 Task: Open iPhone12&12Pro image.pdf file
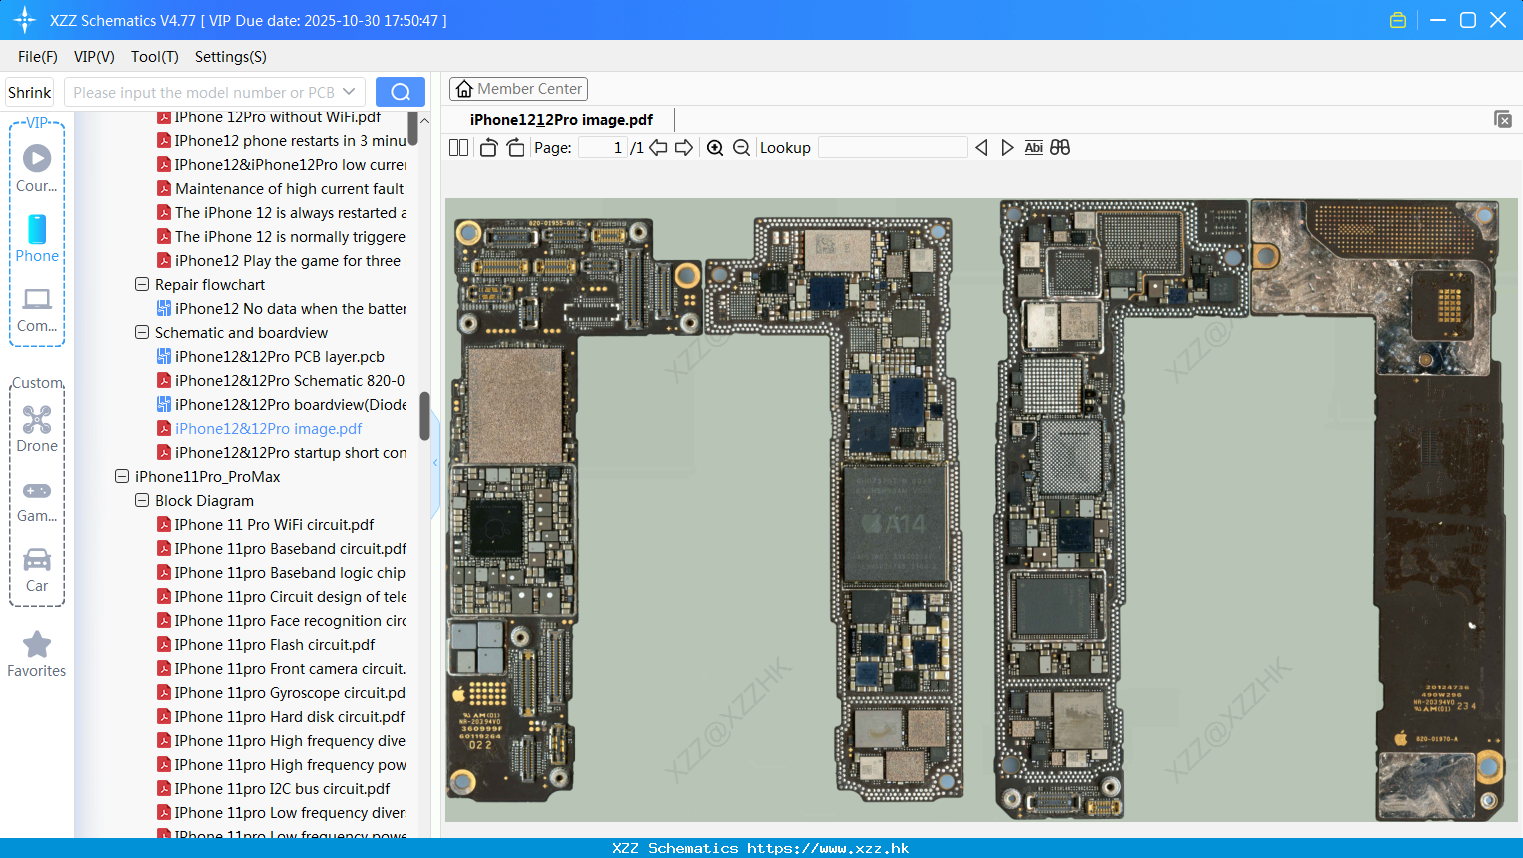point(268,429)
